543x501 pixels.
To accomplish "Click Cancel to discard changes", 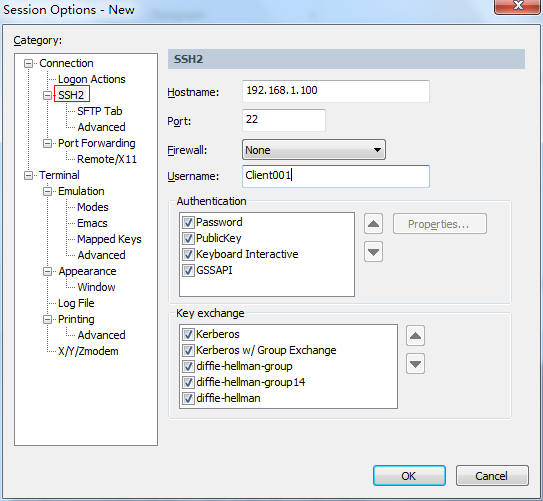I will tap(492, 476).
